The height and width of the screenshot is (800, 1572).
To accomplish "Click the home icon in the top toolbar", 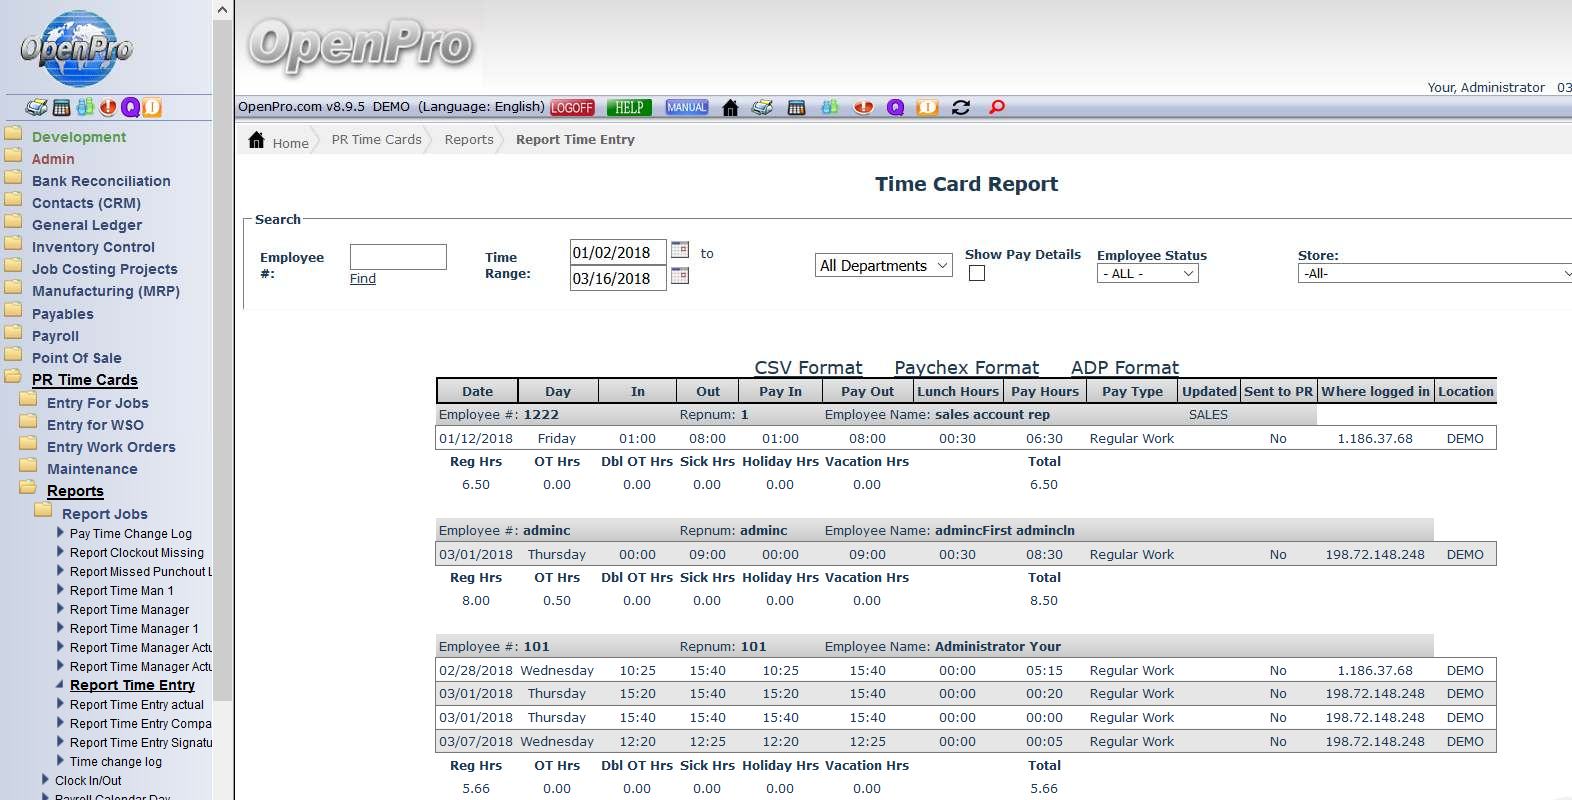I will pyautogui.click(x=730, y=108).
